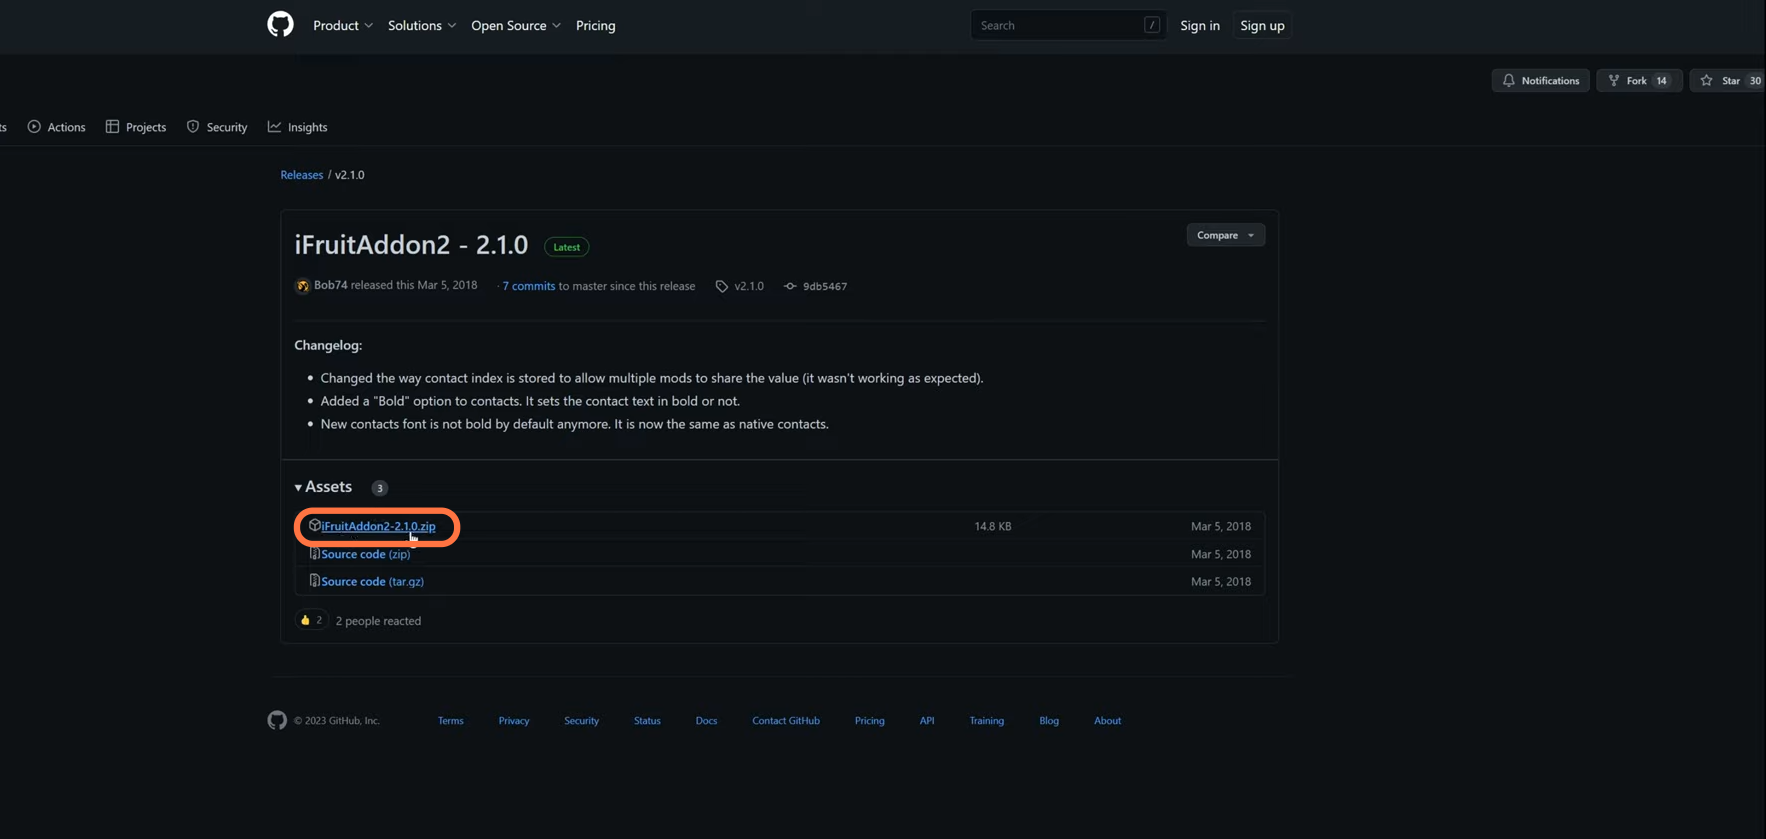
Task: Click the slash shortcut icon in search
Action: point(1152,25)
